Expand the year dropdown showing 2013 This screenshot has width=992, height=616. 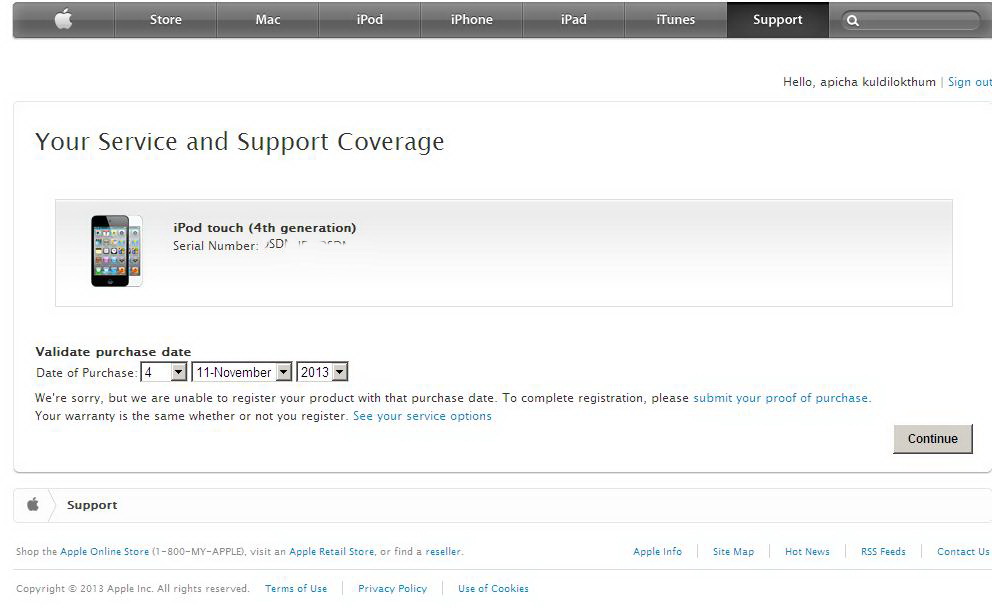(323, 372)
